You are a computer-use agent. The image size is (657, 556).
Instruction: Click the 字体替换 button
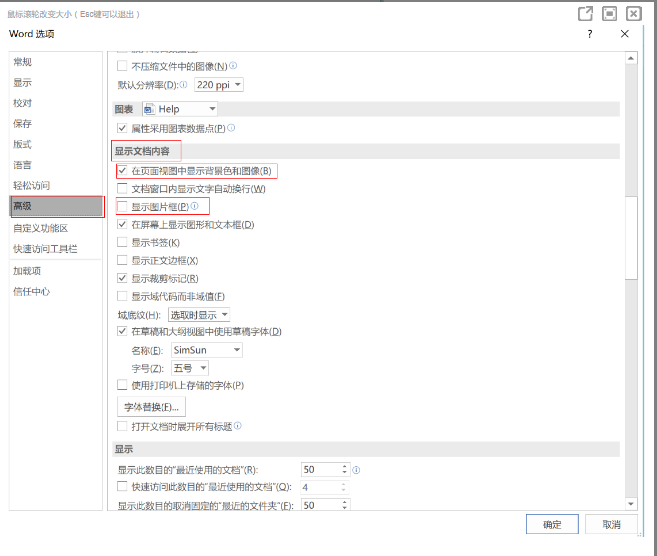(152, 407)
